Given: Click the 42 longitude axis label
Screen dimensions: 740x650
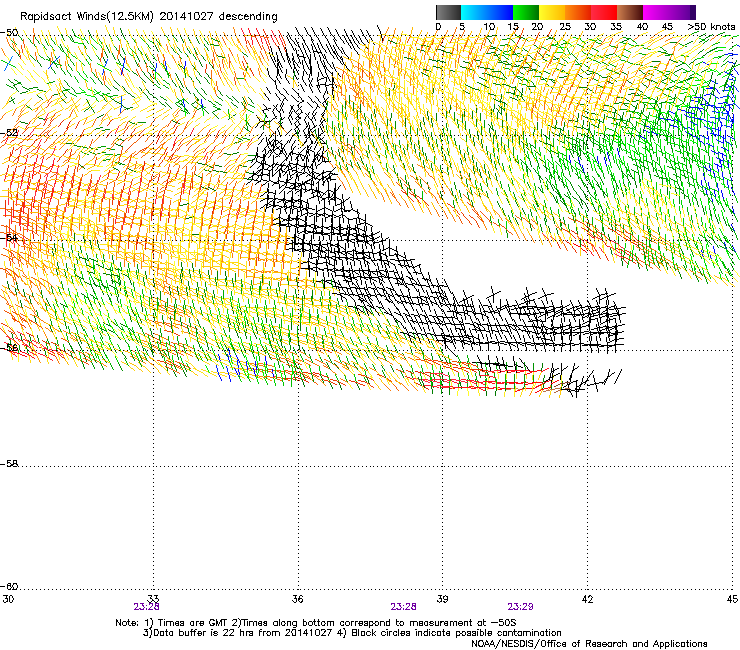Looking at the screenshot, I should click(x=587, y=599).
